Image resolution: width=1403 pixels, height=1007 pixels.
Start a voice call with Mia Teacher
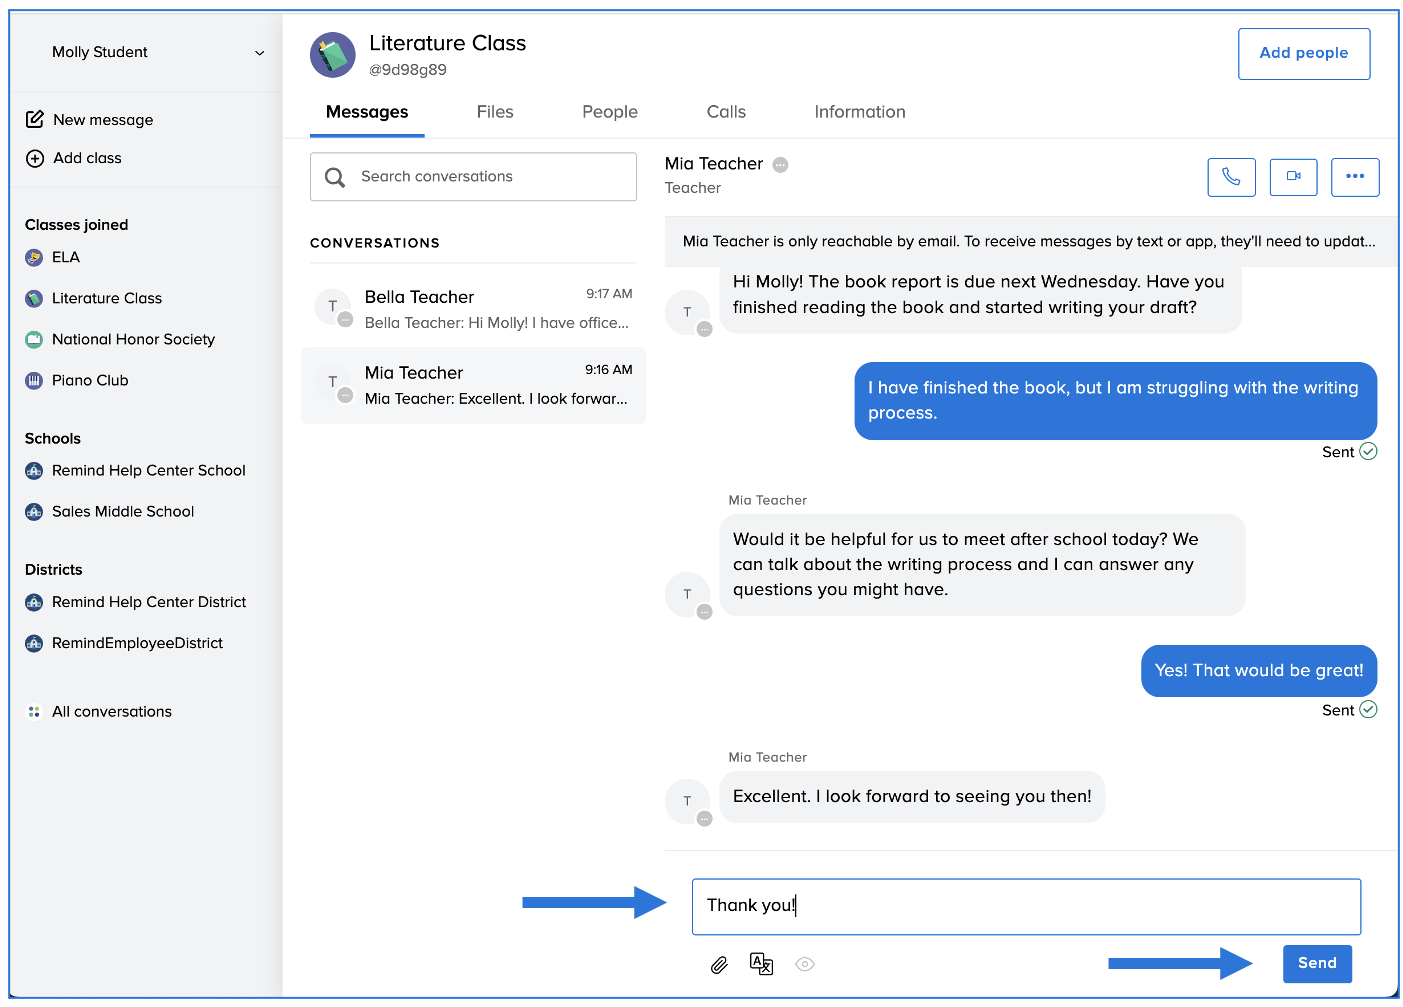(1231, 177)
